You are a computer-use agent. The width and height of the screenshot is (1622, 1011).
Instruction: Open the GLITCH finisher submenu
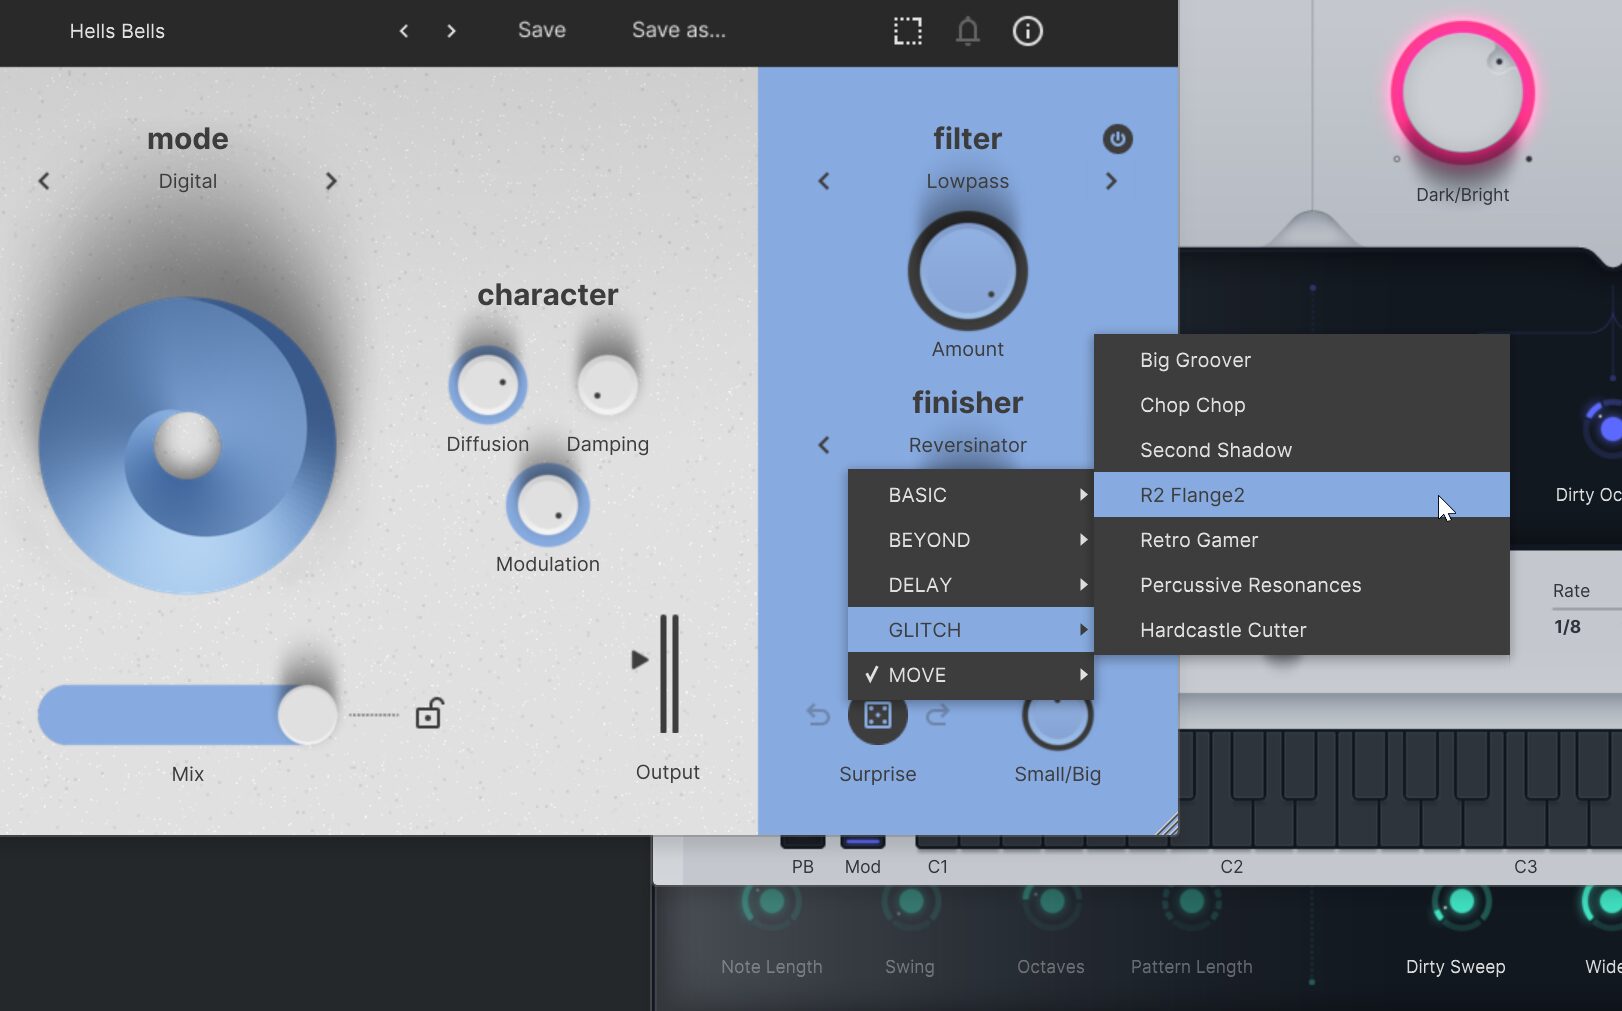click(x=971, y=630)
